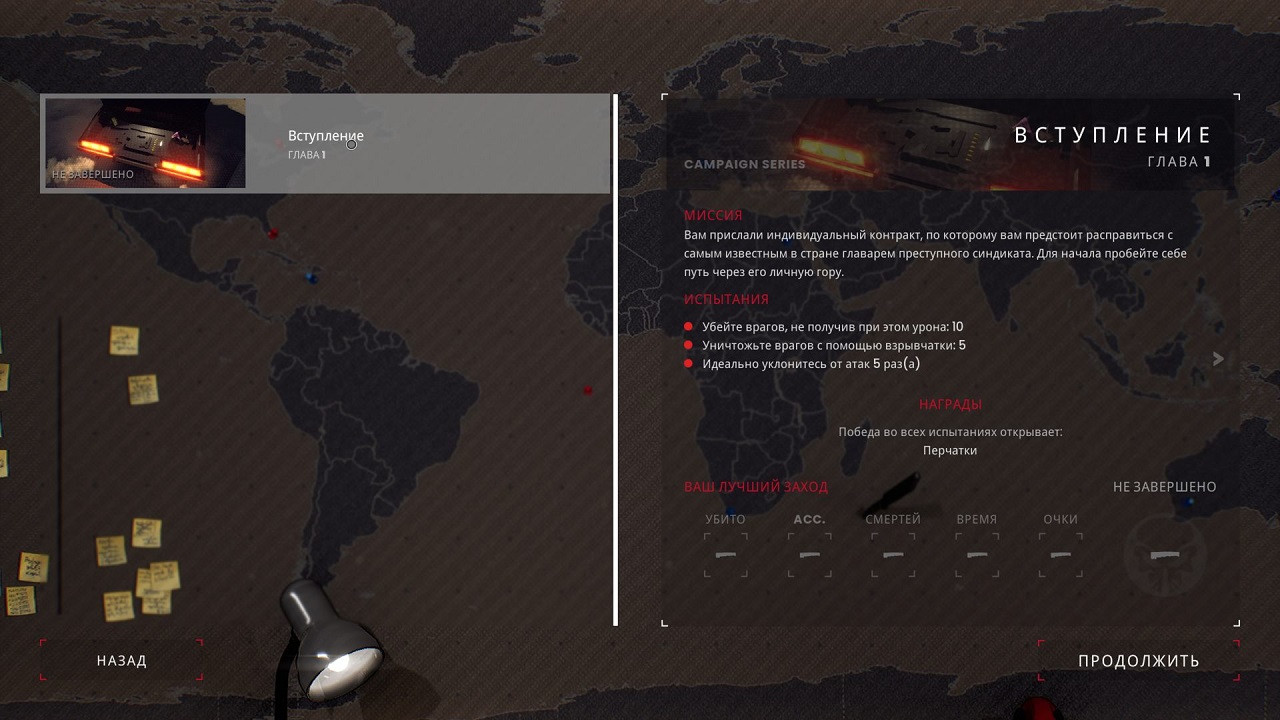The height and width of the screenshot is (720, 1280).
Task: Click the ВРЕМЯ stat box
Action: click(x=976, y=554)
